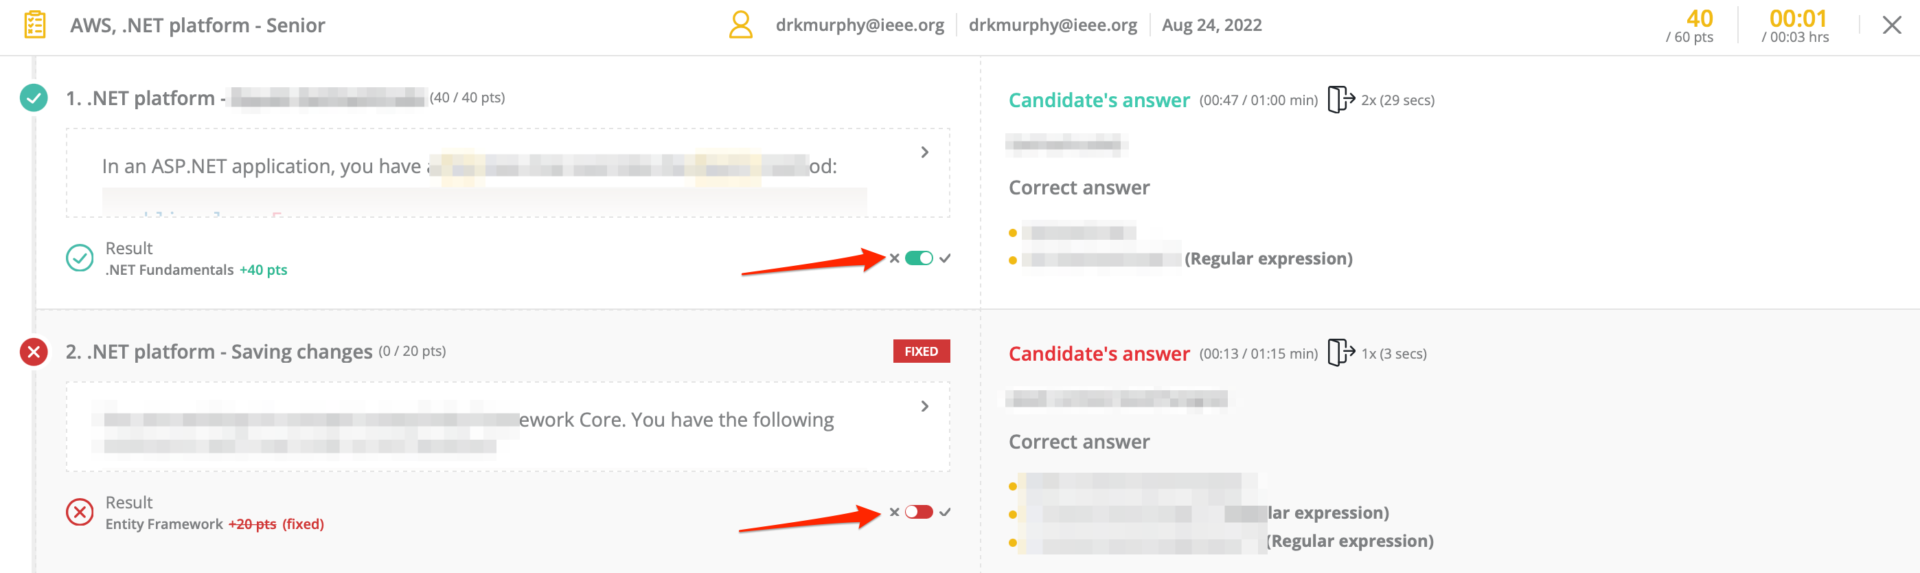The image size is (1920, 573).
Task: Open question 2 Saving changes title
Action: point(219,352)
